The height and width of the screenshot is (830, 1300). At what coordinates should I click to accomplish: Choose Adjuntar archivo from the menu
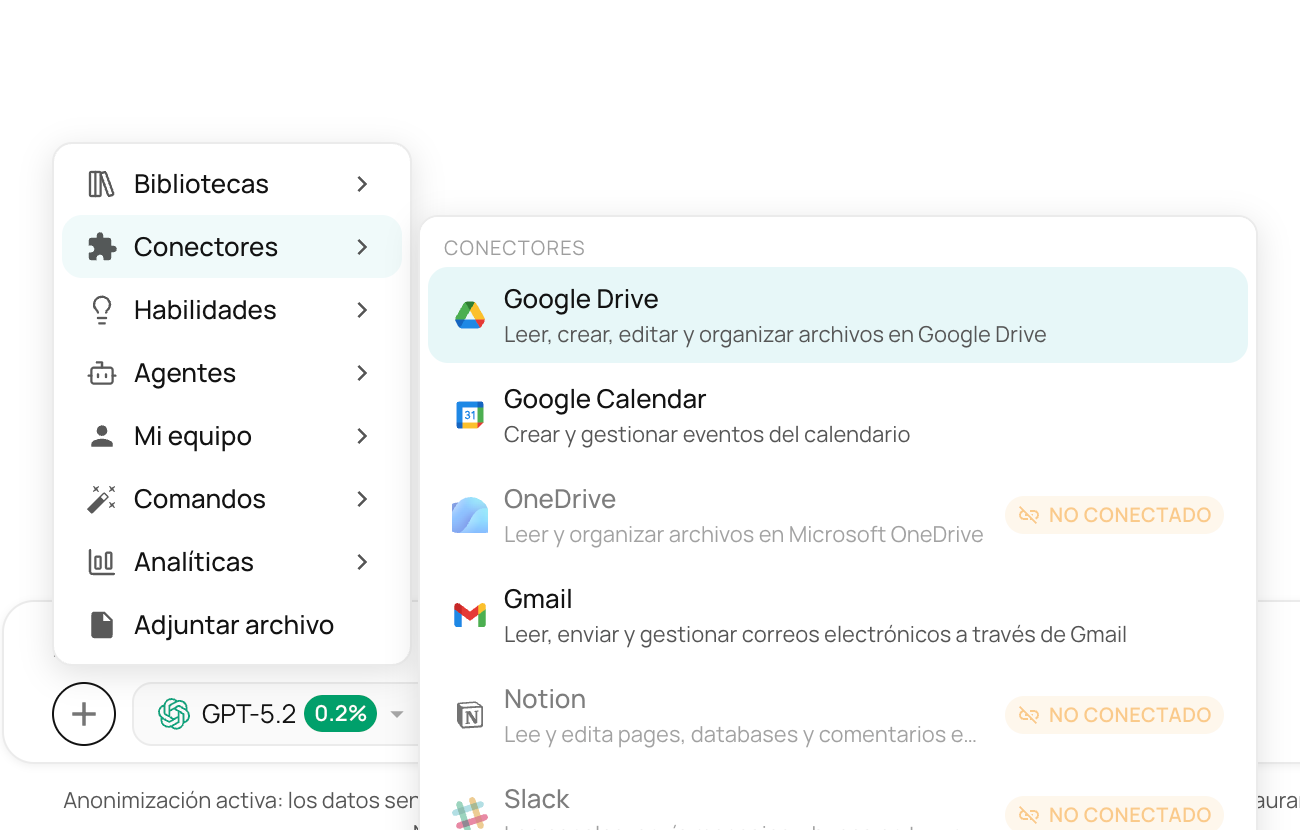point(232,625)
